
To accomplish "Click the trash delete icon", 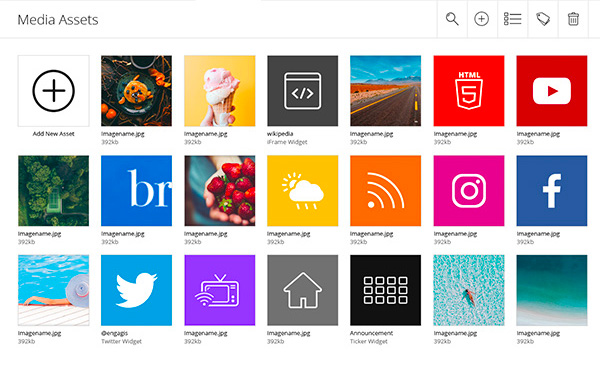I will pos(573,19).
